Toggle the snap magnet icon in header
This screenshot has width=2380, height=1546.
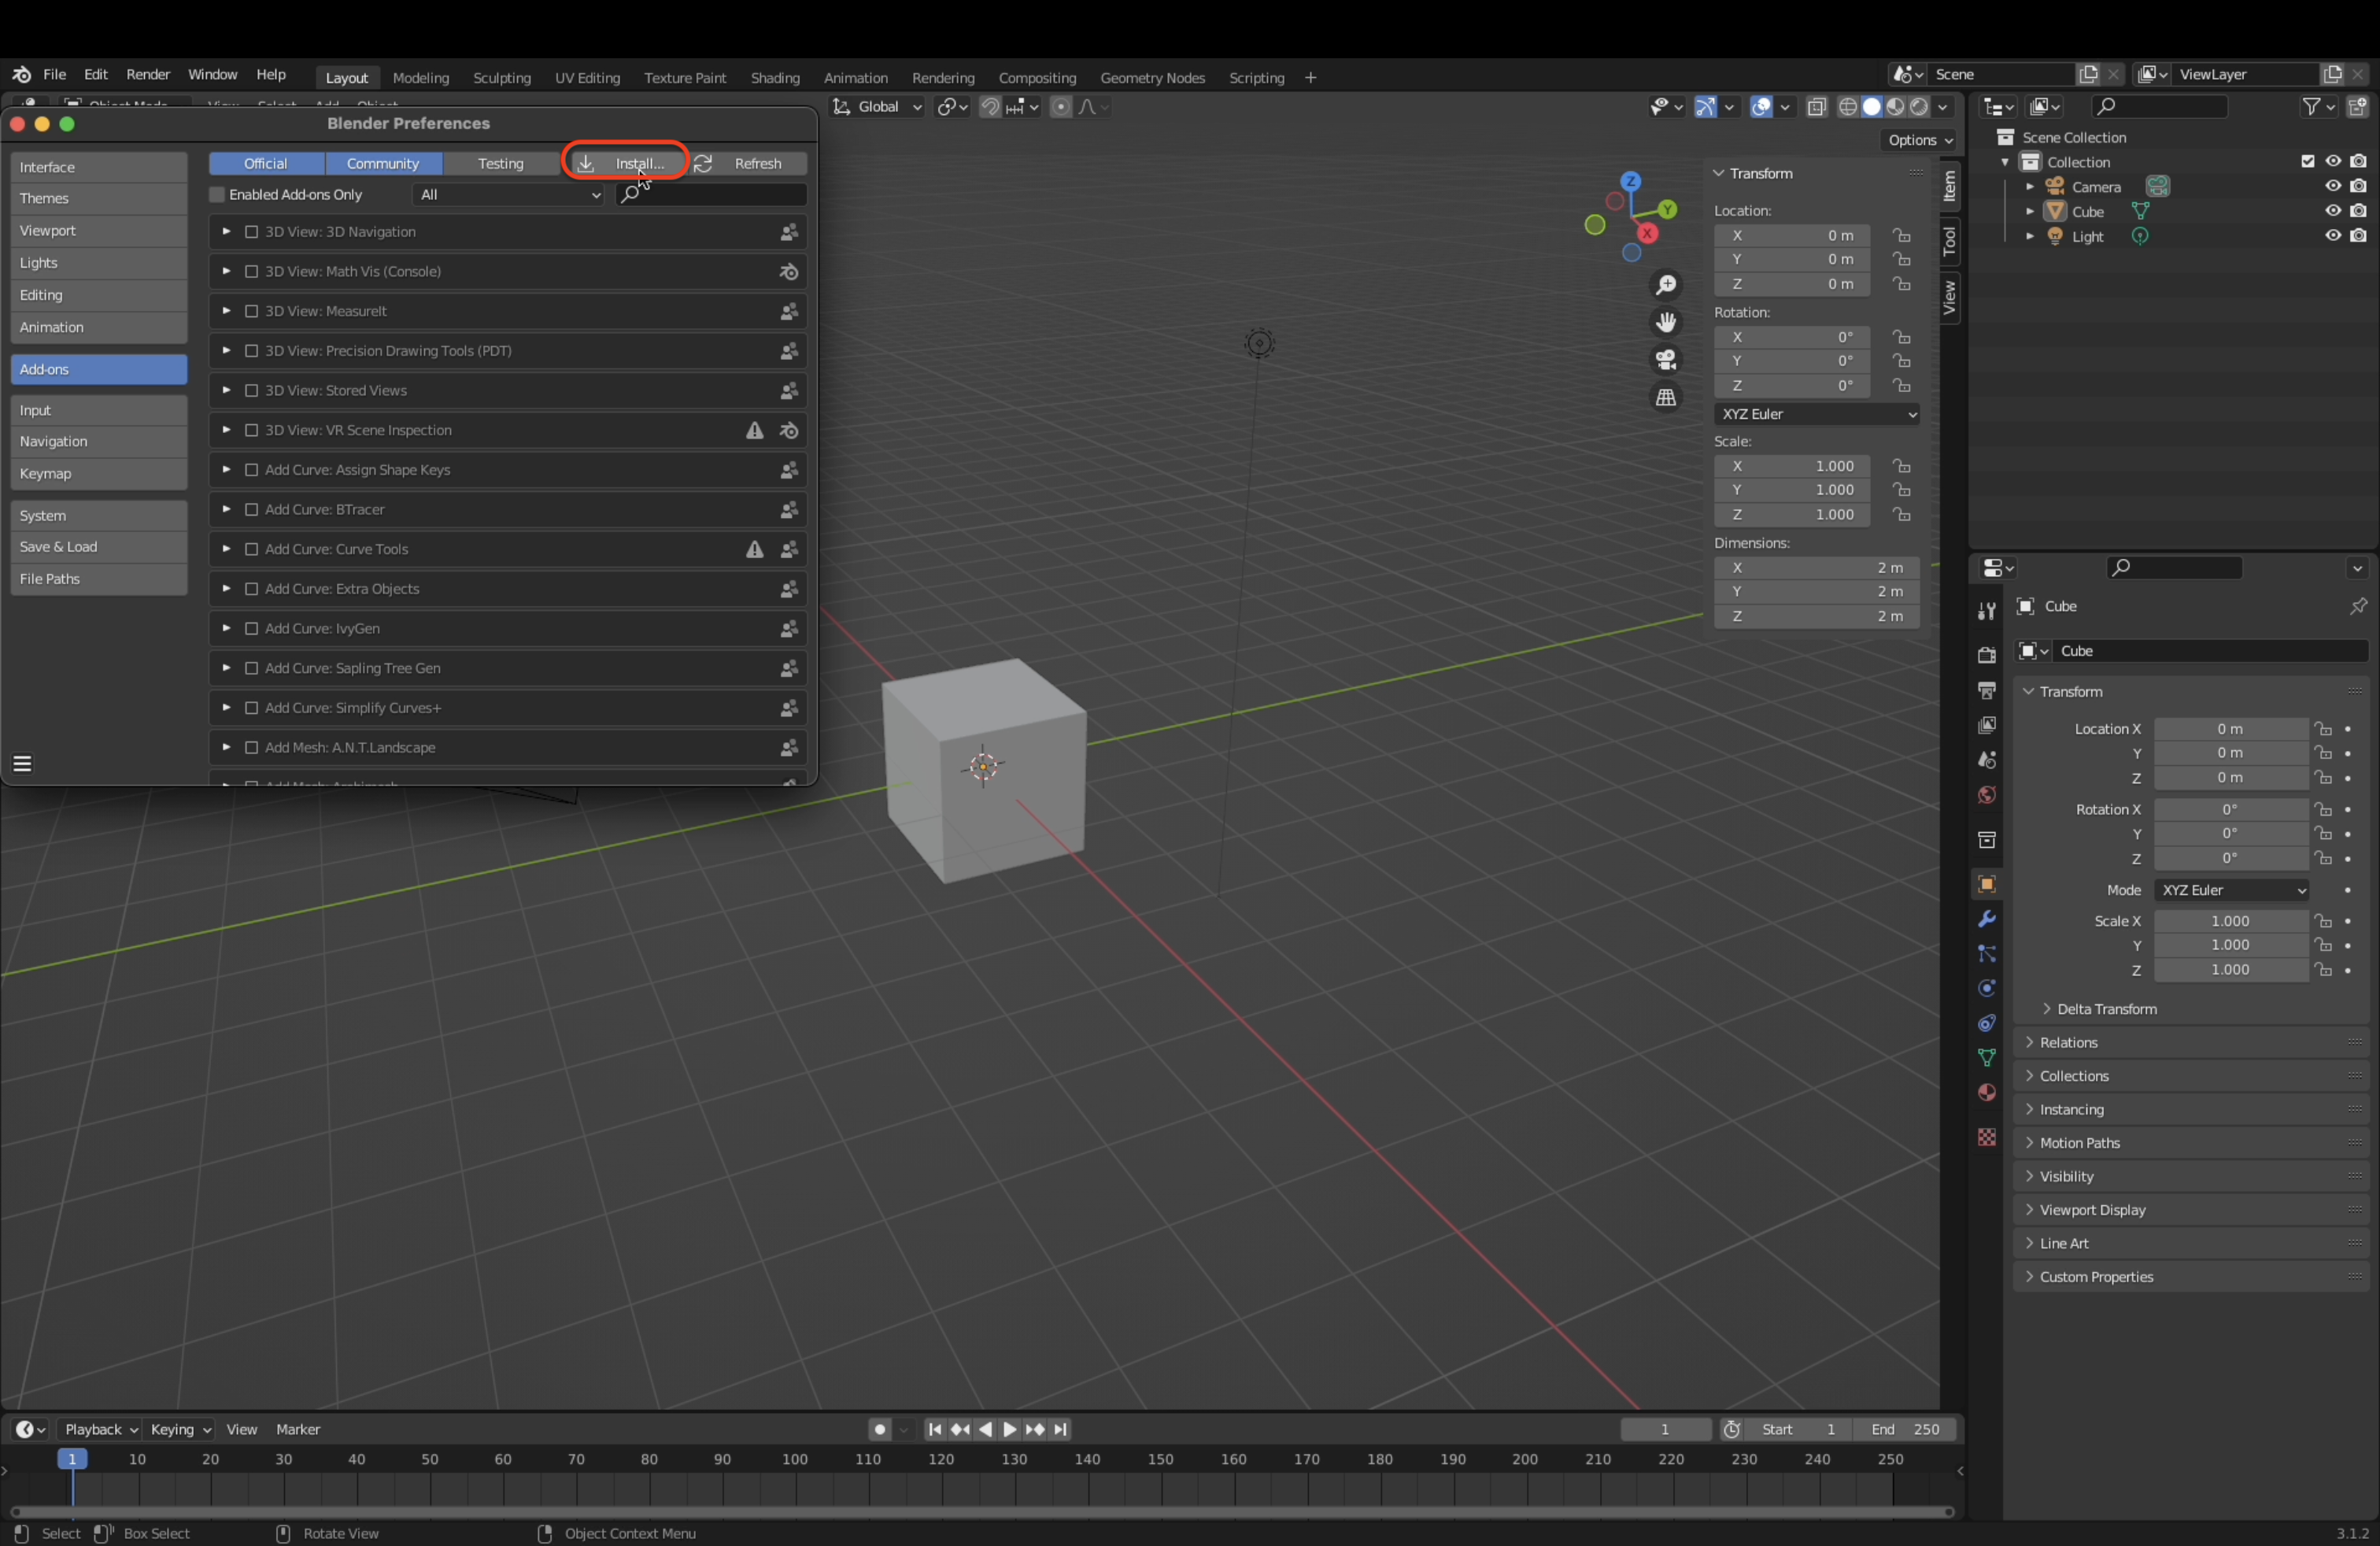989,106
